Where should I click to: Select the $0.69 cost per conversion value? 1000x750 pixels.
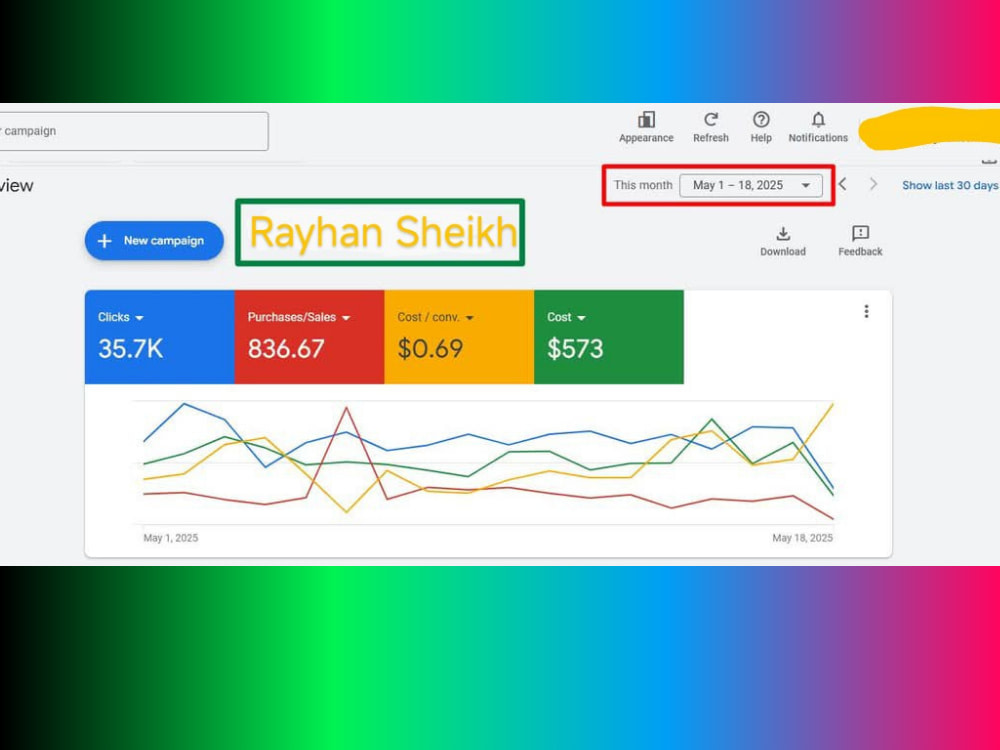[430, 349]
